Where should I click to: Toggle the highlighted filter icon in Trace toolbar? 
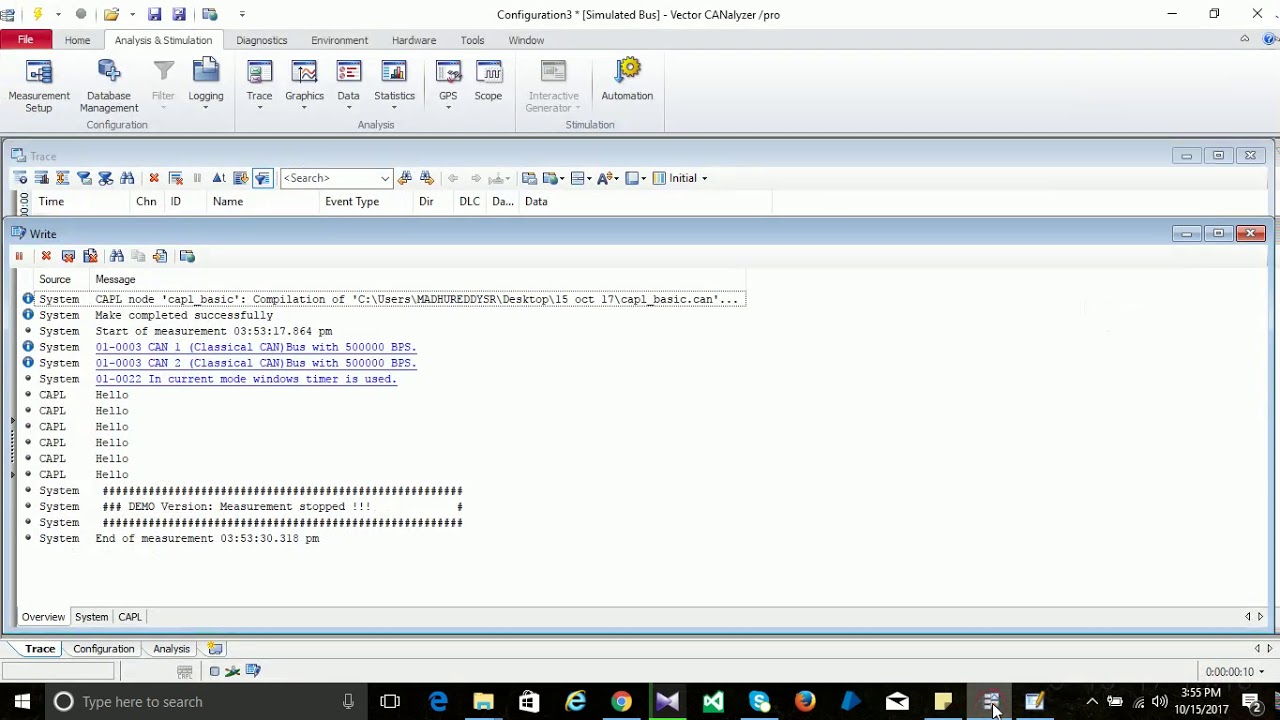tap(262, 178)
